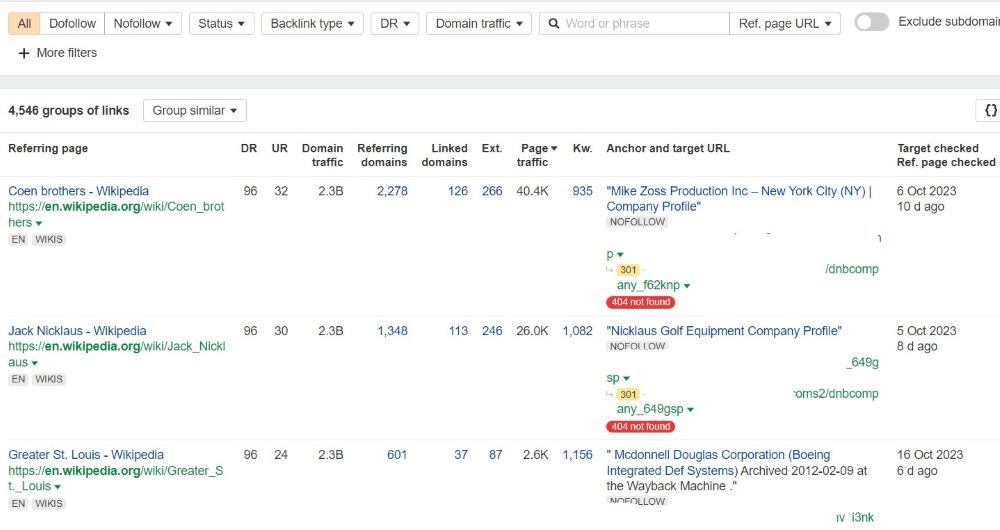This screenshot has height=530, width=1000.
Task: Select the All links filter tab
Action: (x=24, y=24)
